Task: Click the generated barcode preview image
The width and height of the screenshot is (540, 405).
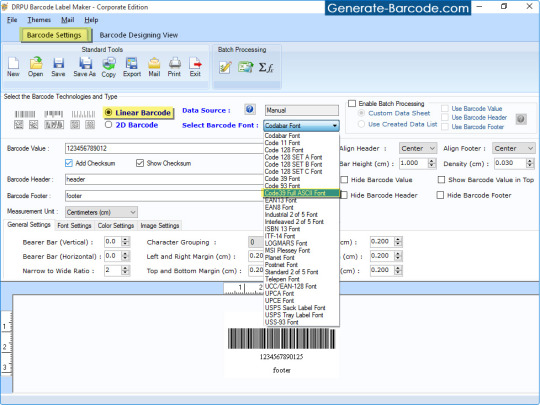Action: click(x=281, y=339)
